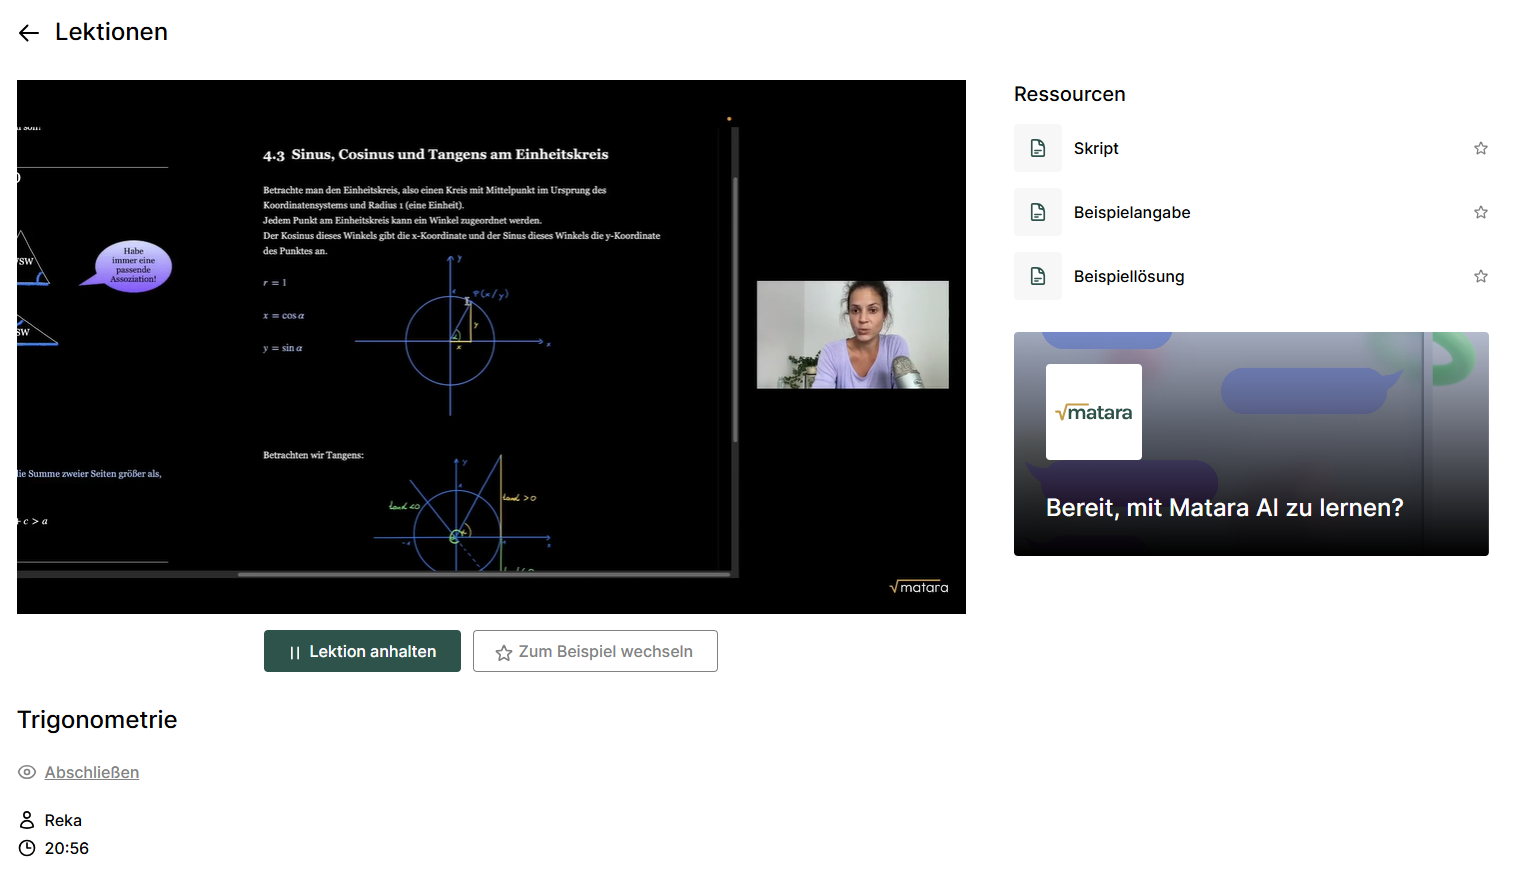Click the Abschließen link

pos(92,772)
